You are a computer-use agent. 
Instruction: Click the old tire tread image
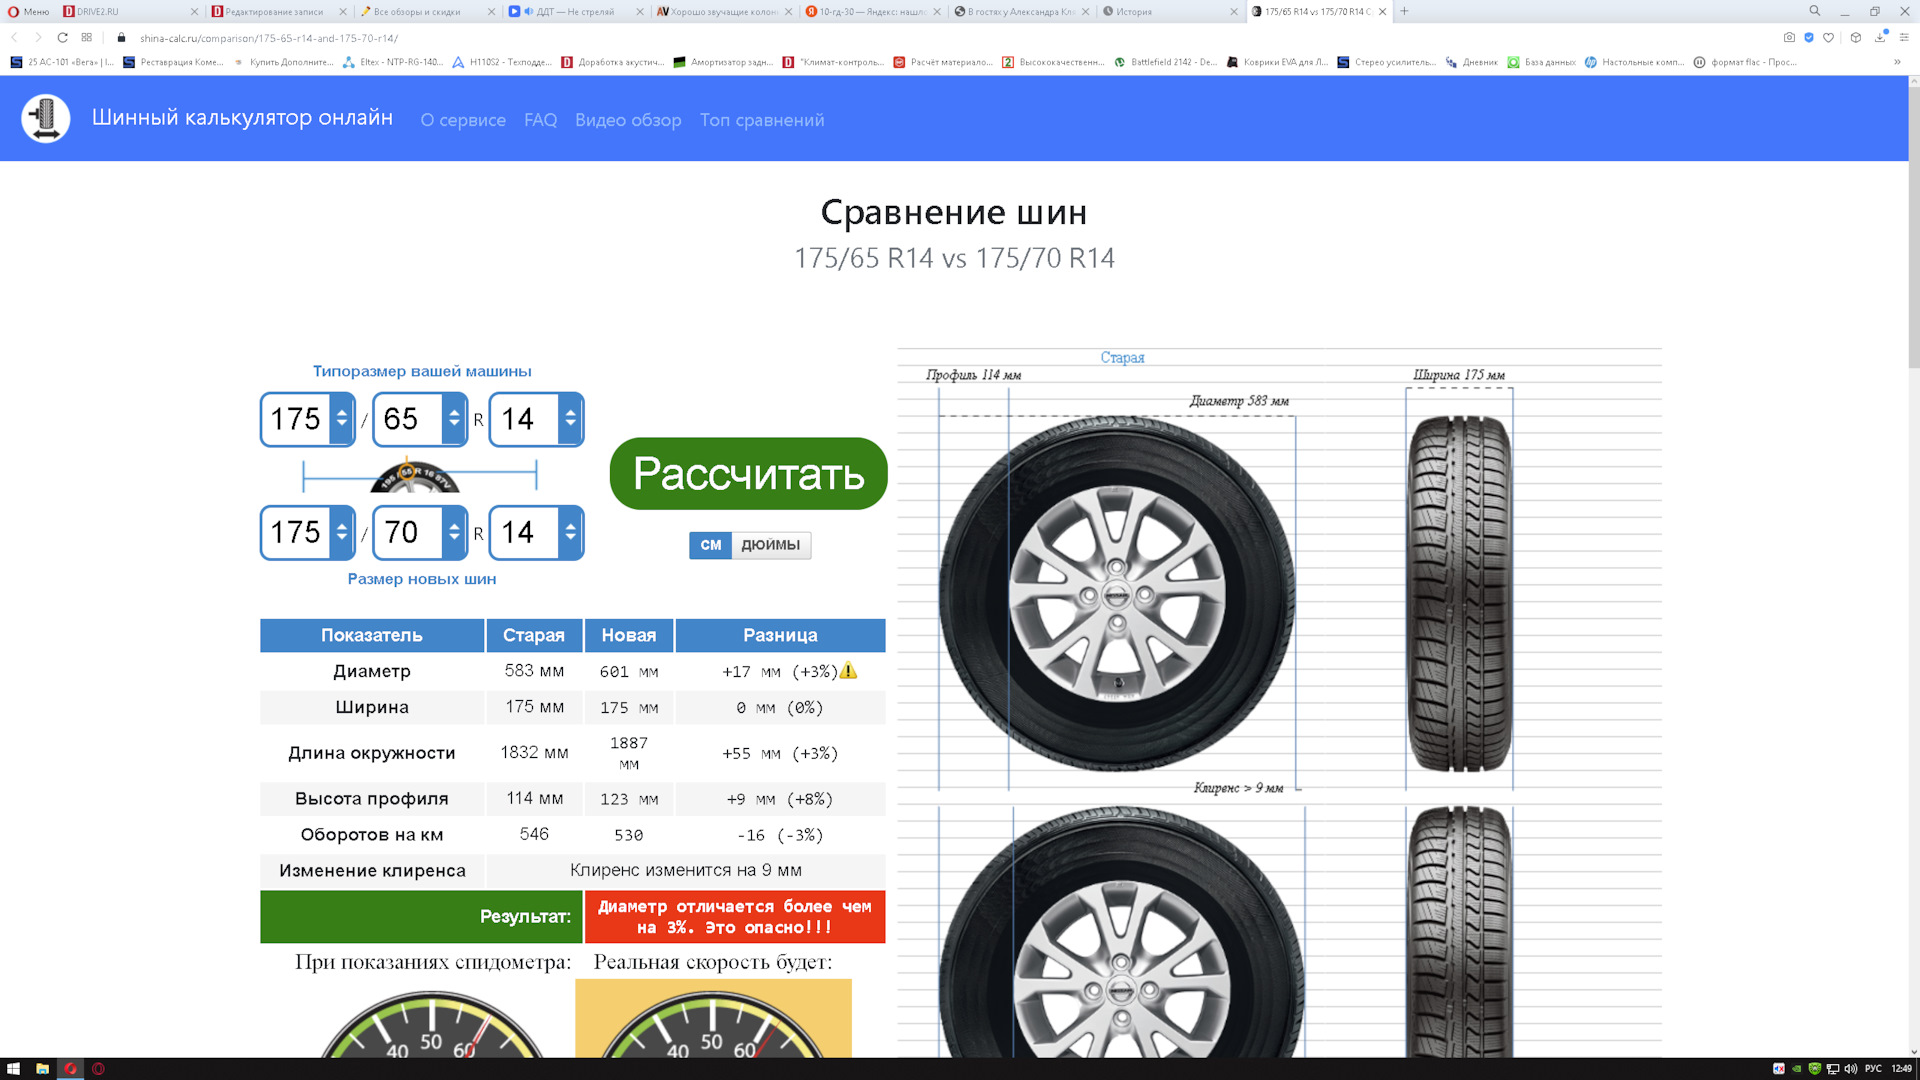click(x=1459, y=594)
